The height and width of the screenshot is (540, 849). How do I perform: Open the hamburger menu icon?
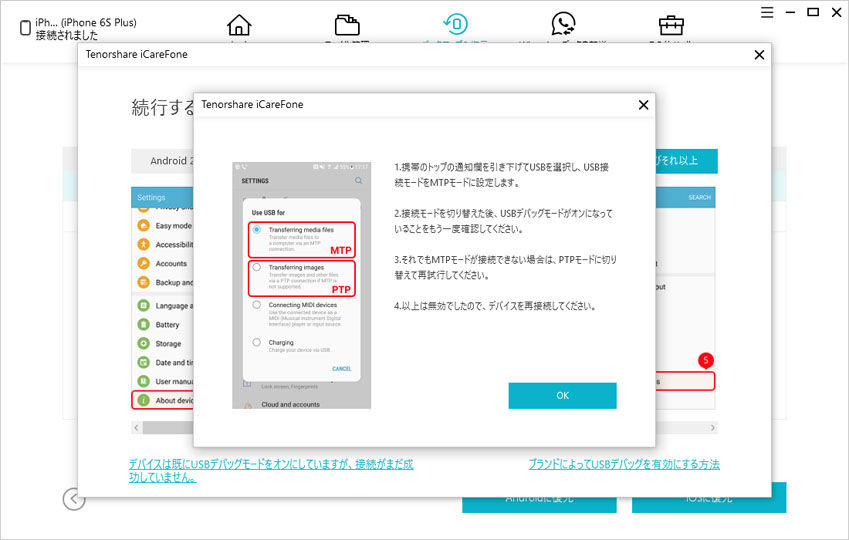click(x=767, y=12)
